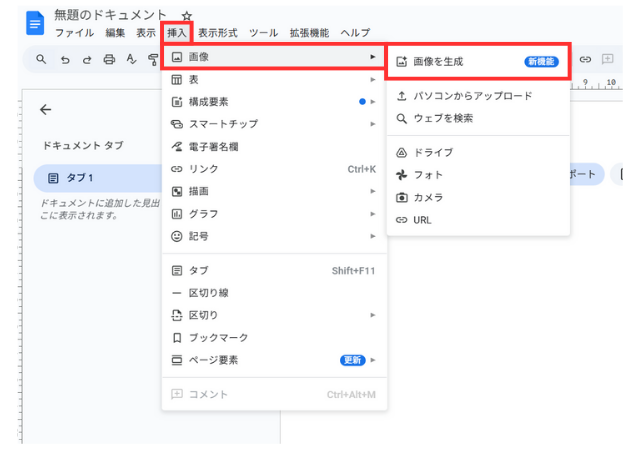Insert image from ドライブ
640x450 pixels.
point(478,153)
